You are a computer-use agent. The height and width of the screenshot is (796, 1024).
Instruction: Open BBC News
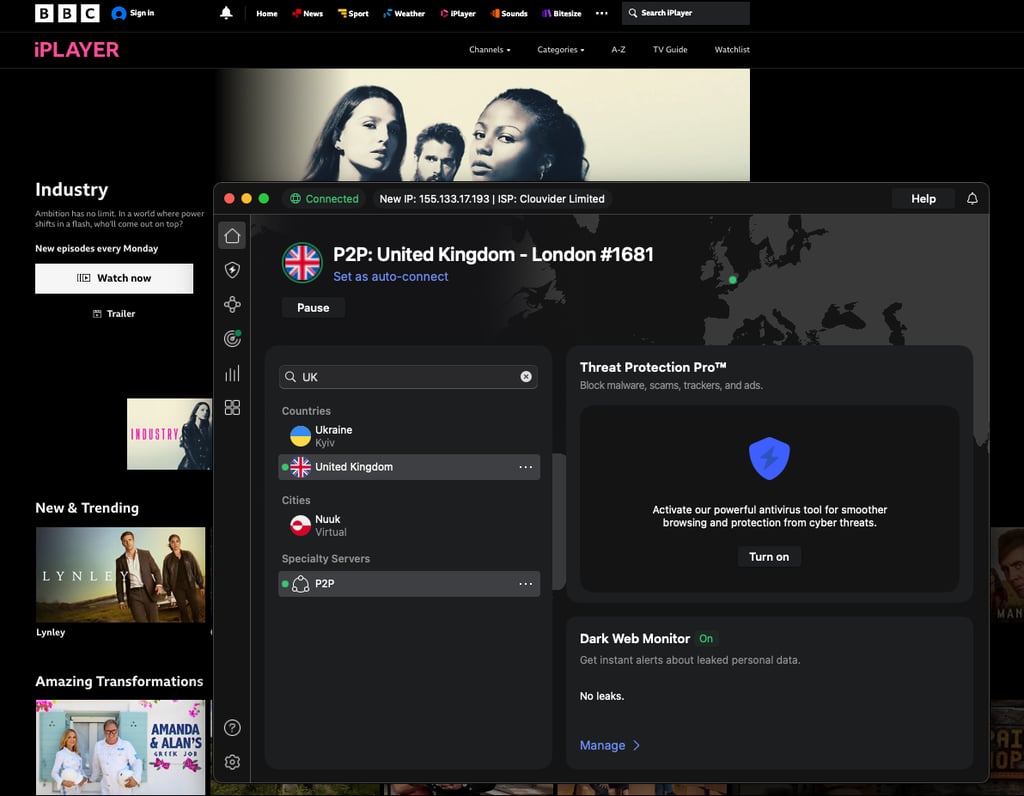tap(308, 13)
